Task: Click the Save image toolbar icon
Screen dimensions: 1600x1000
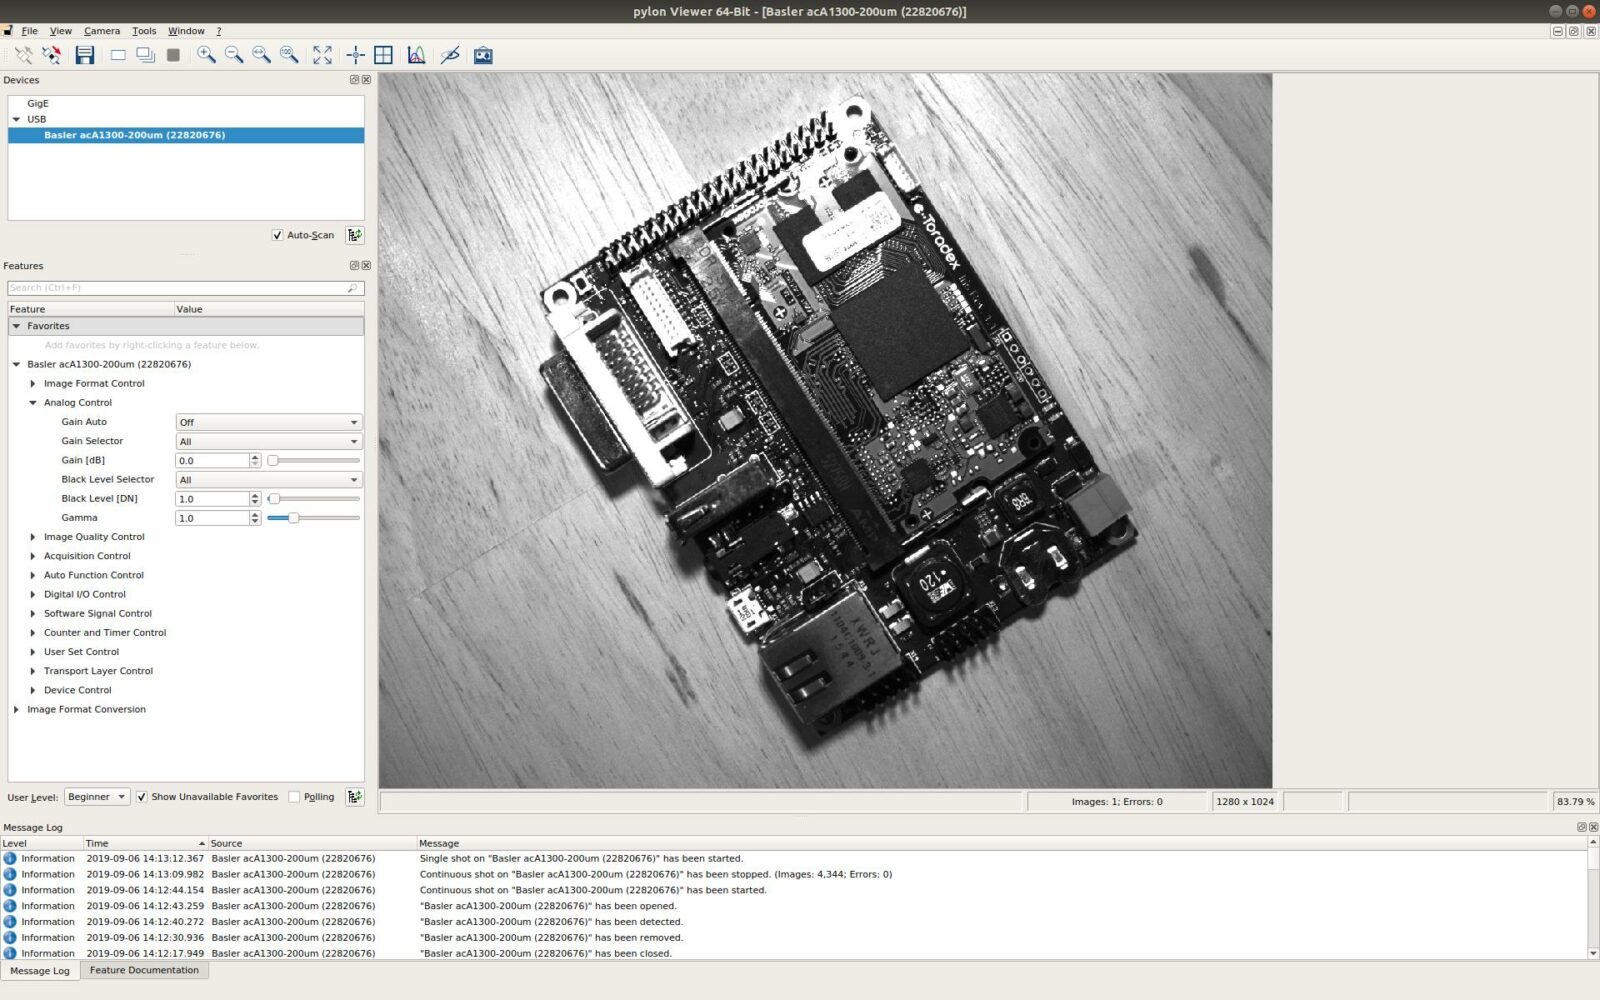Action: pyautogui.click(x=85, y=55)
